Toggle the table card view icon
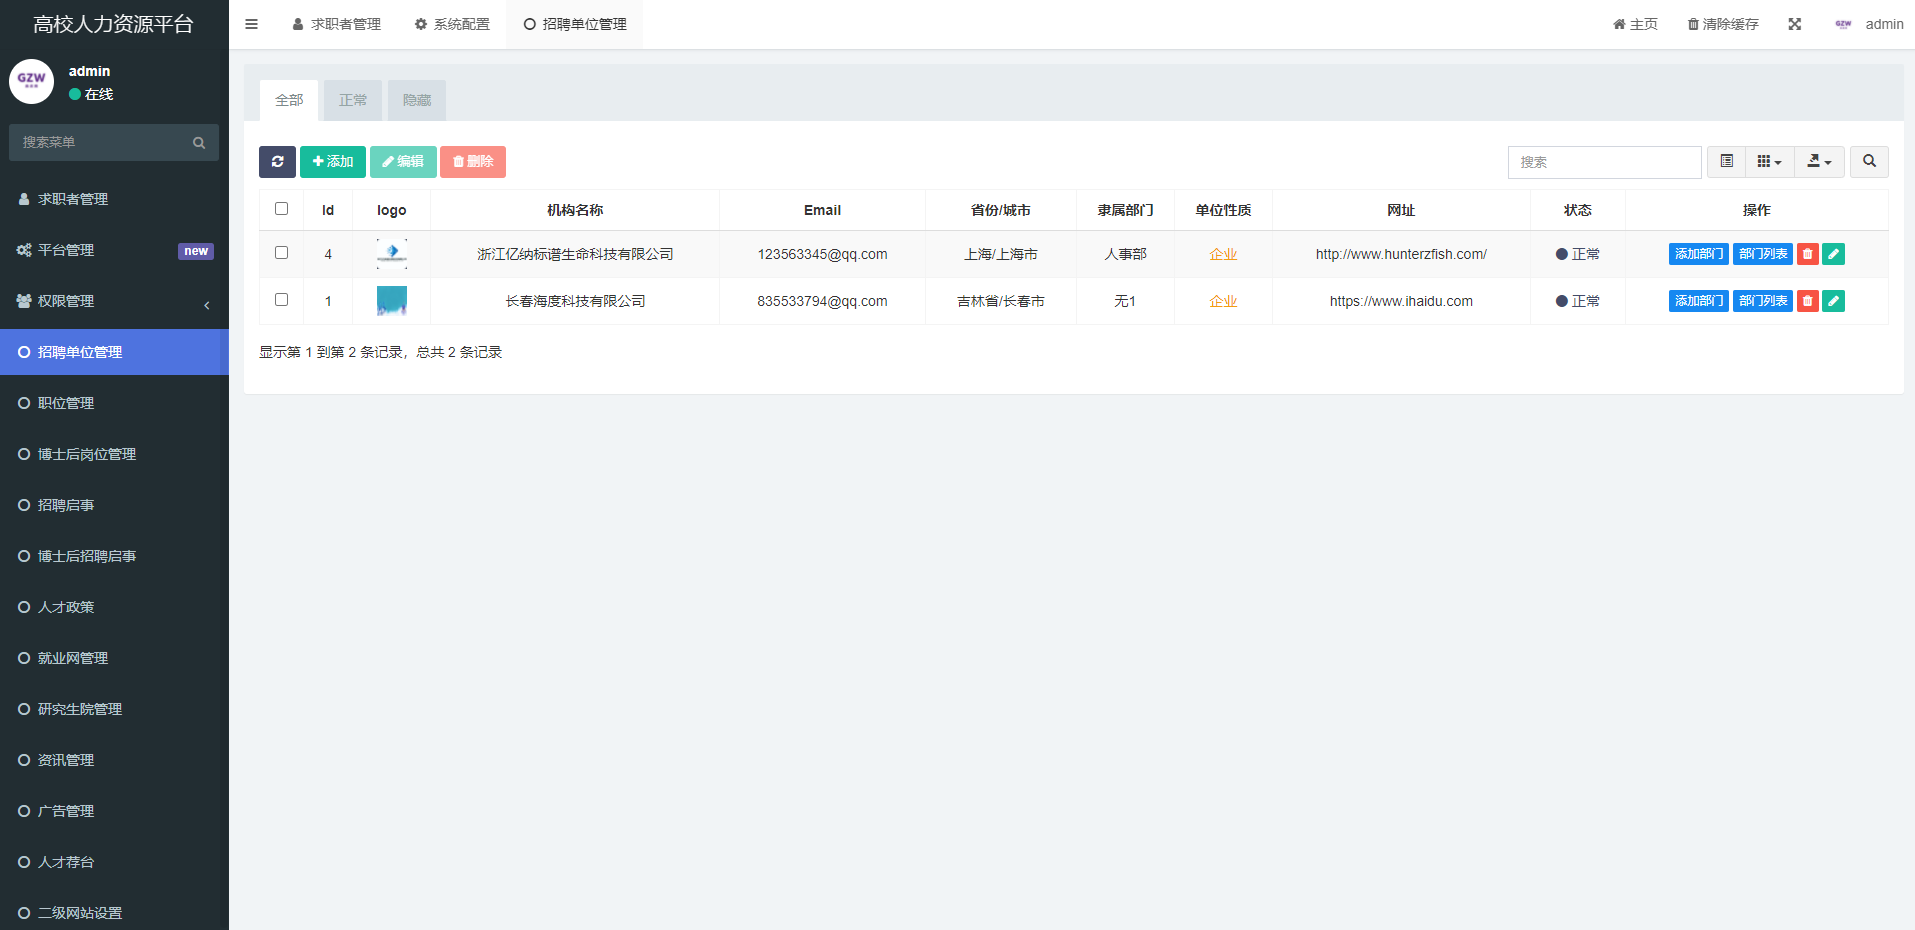1915x930 pixels. 1726,162
